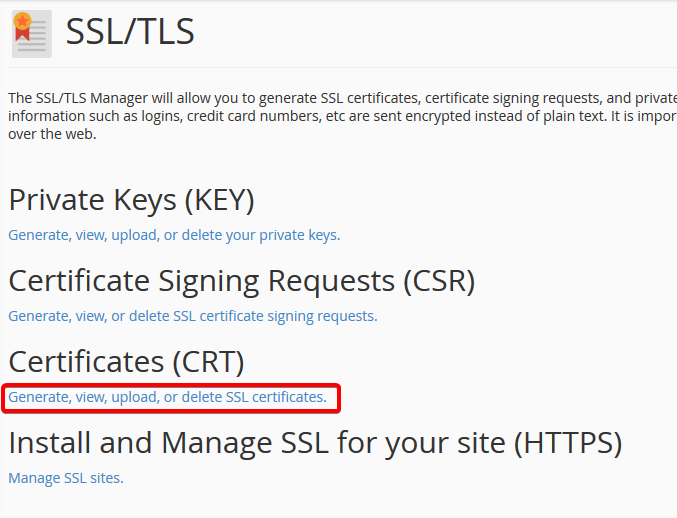Click the orange star badge on certificate icon

point(22,20)
